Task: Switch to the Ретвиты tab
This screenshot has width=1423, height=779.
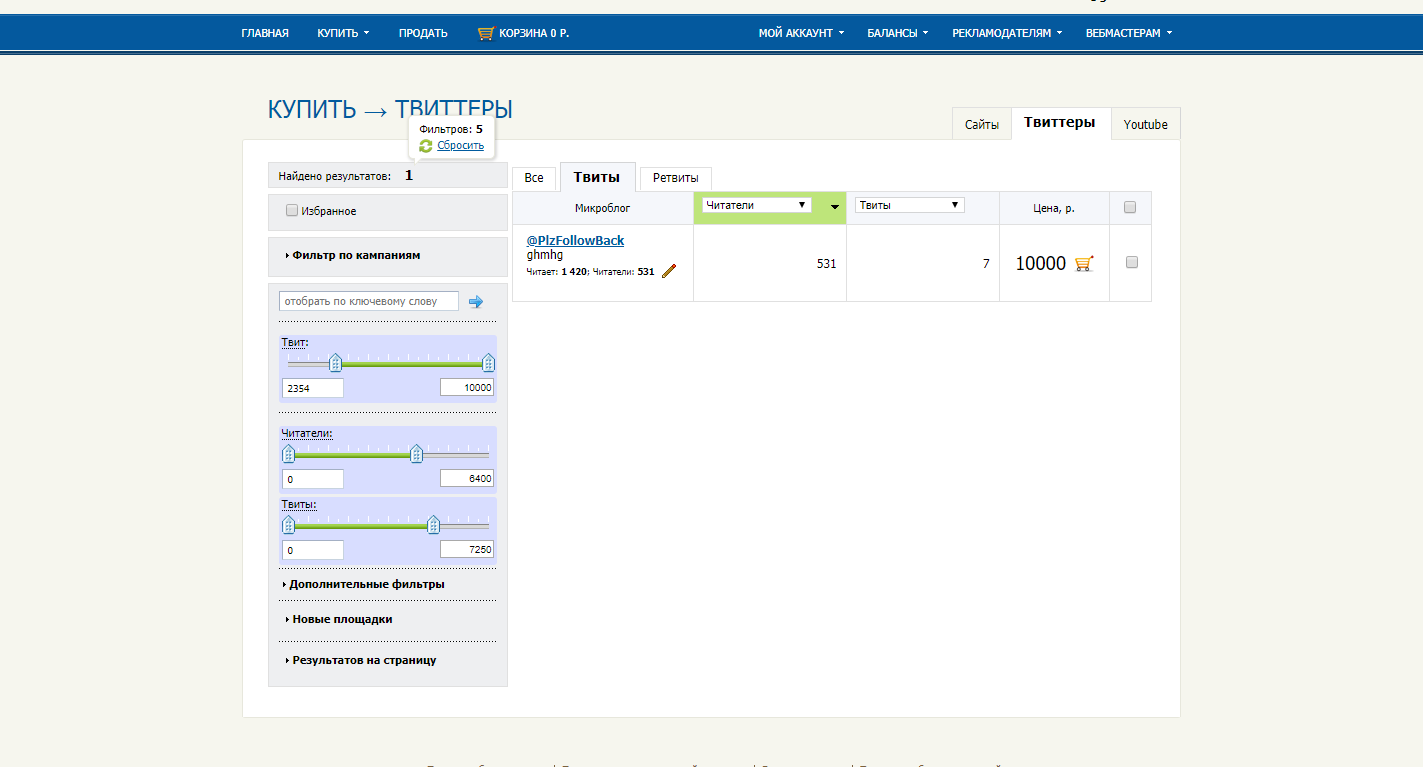Action: pos(675,178)
